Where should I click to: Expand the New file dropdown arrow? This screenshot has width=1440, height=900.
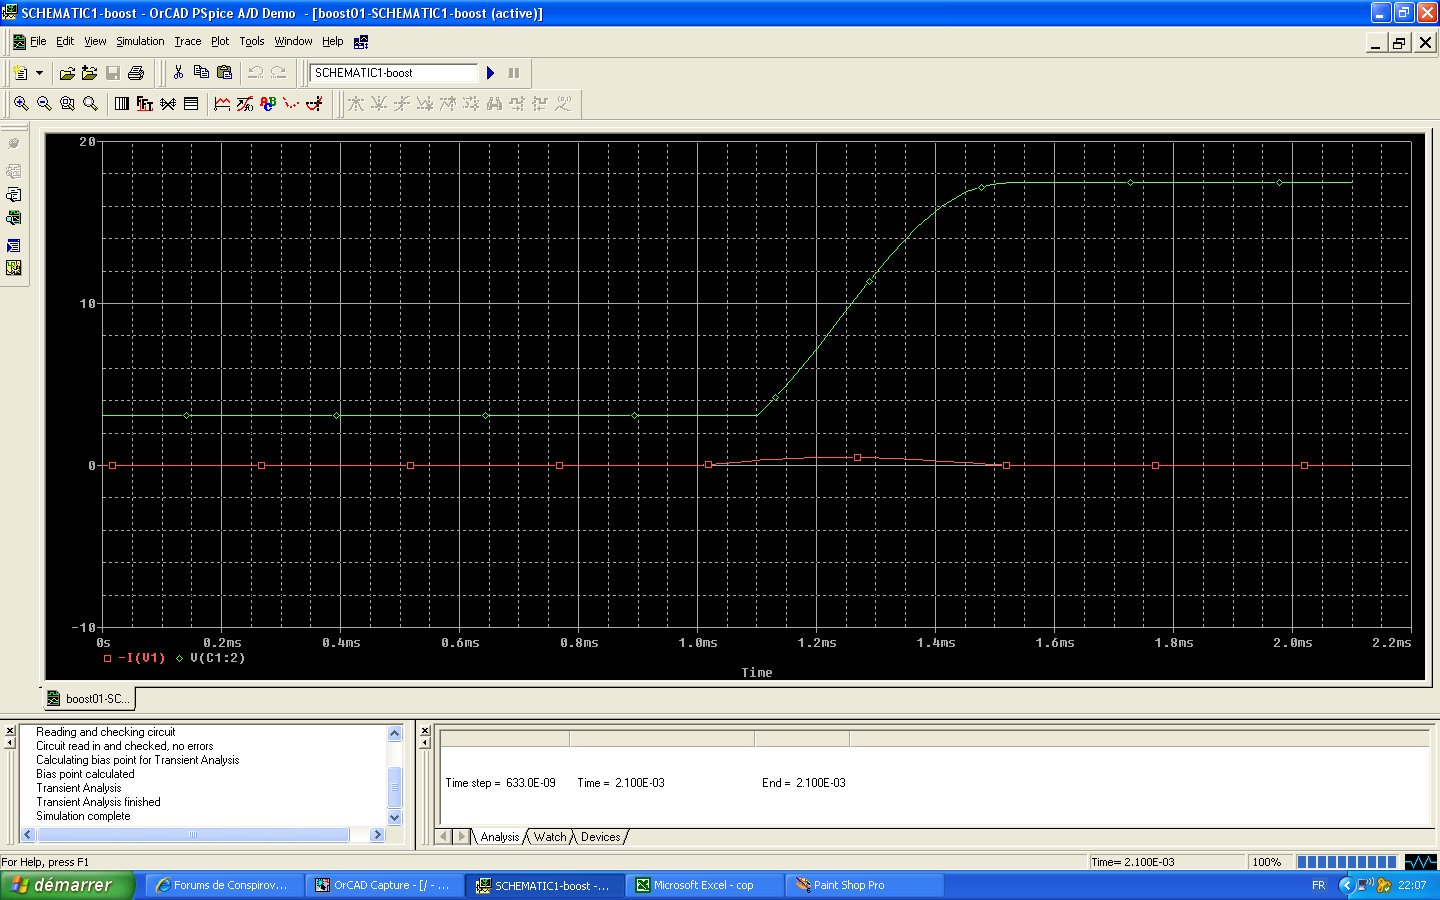coord(39,73)
